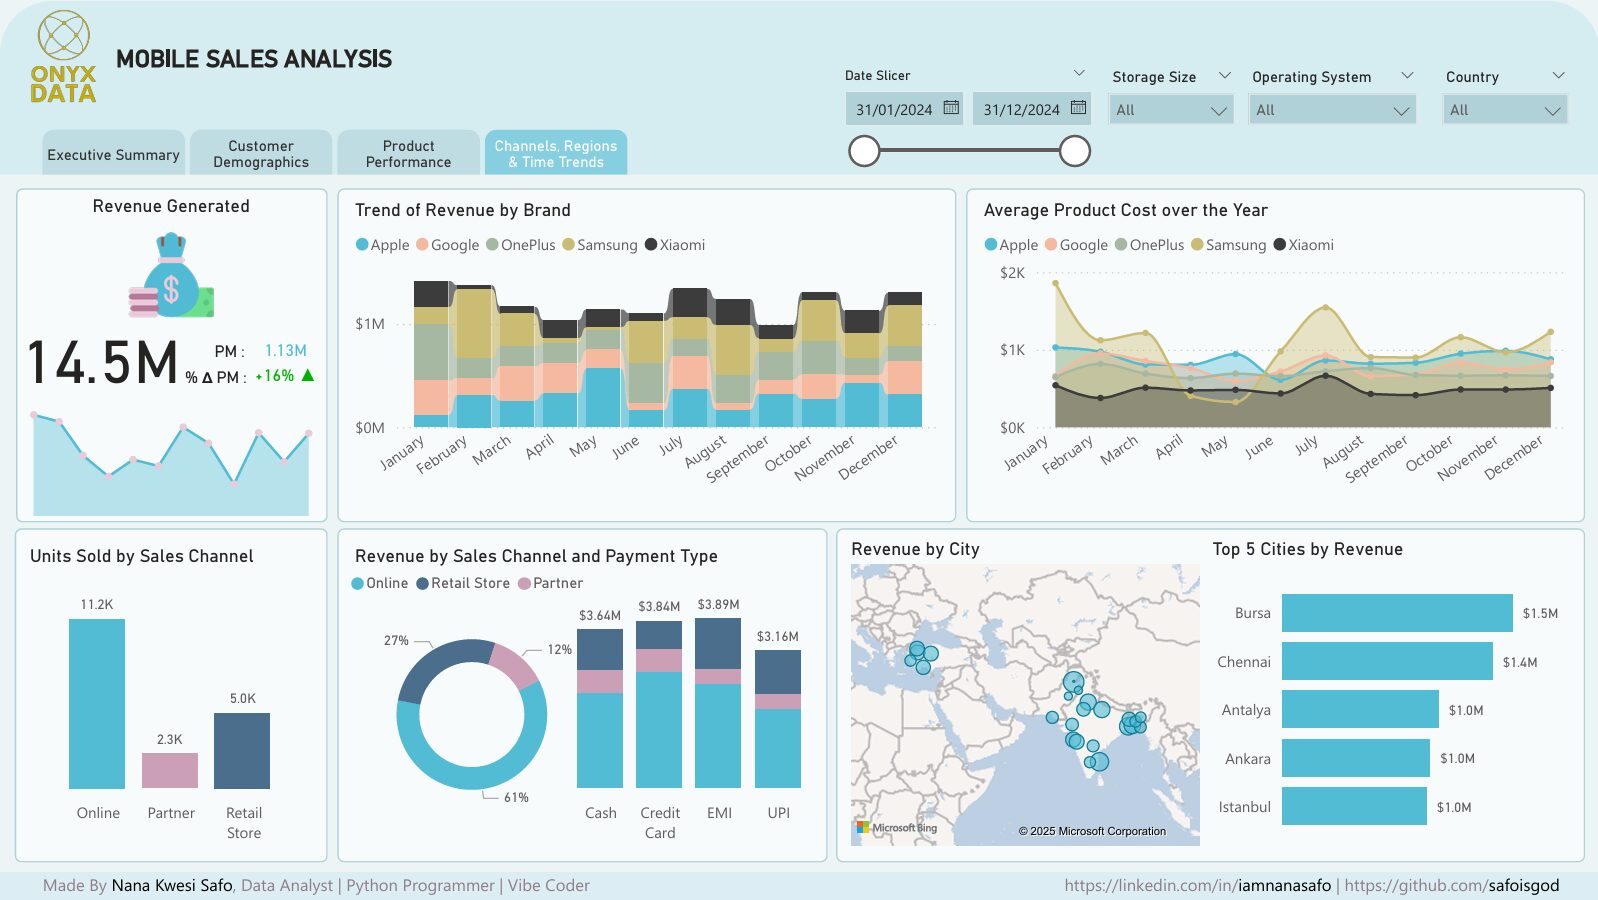Select Samsung legend in Average Product Cost
This screenshot has height=900, width=1598.
click(x=1228, y=245)
